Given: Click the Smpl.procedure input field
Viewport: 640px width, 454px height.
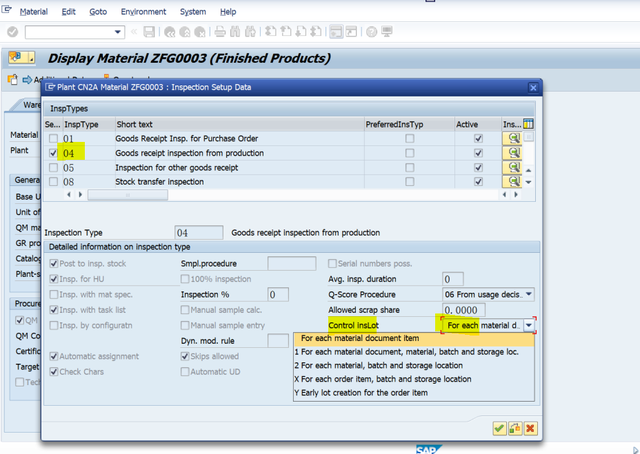Looking at the screenshot, I should (x=291, y=263).
